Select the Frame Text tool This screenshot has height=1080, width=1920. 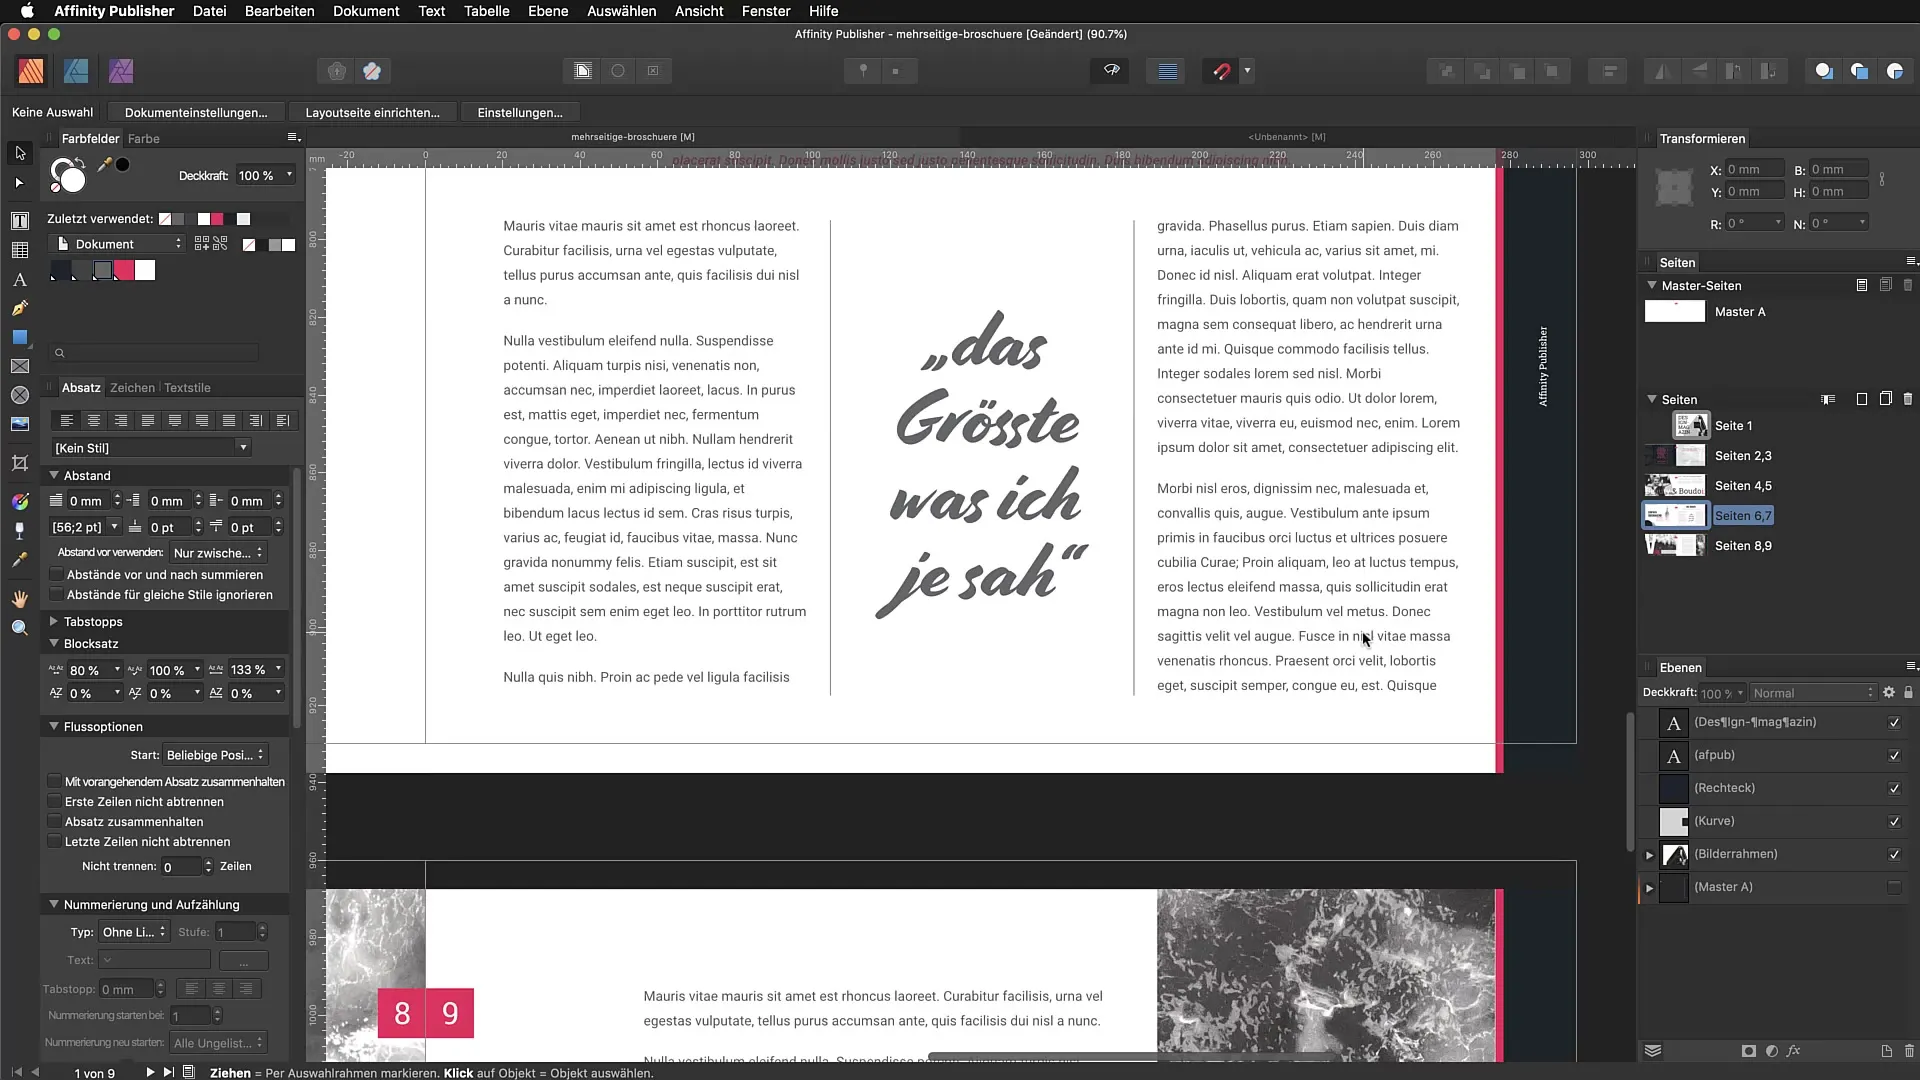[20, 221]
